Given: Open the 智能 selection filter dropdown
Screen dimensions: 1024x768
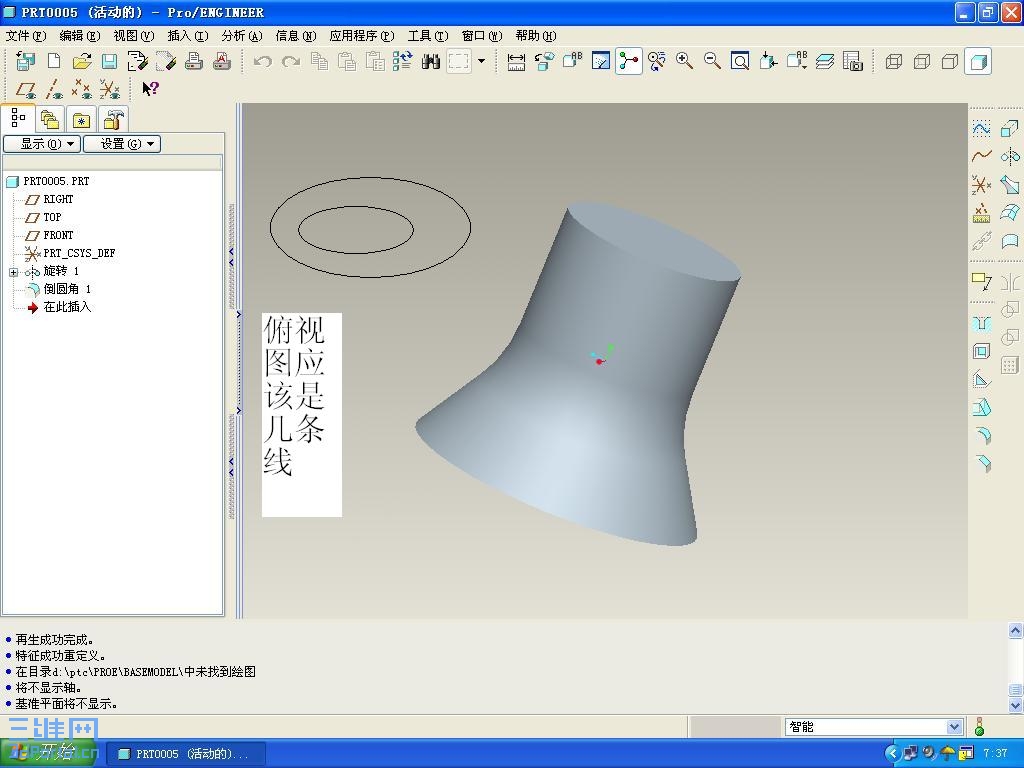Looking at the screenshot, I should coord(953,727).
